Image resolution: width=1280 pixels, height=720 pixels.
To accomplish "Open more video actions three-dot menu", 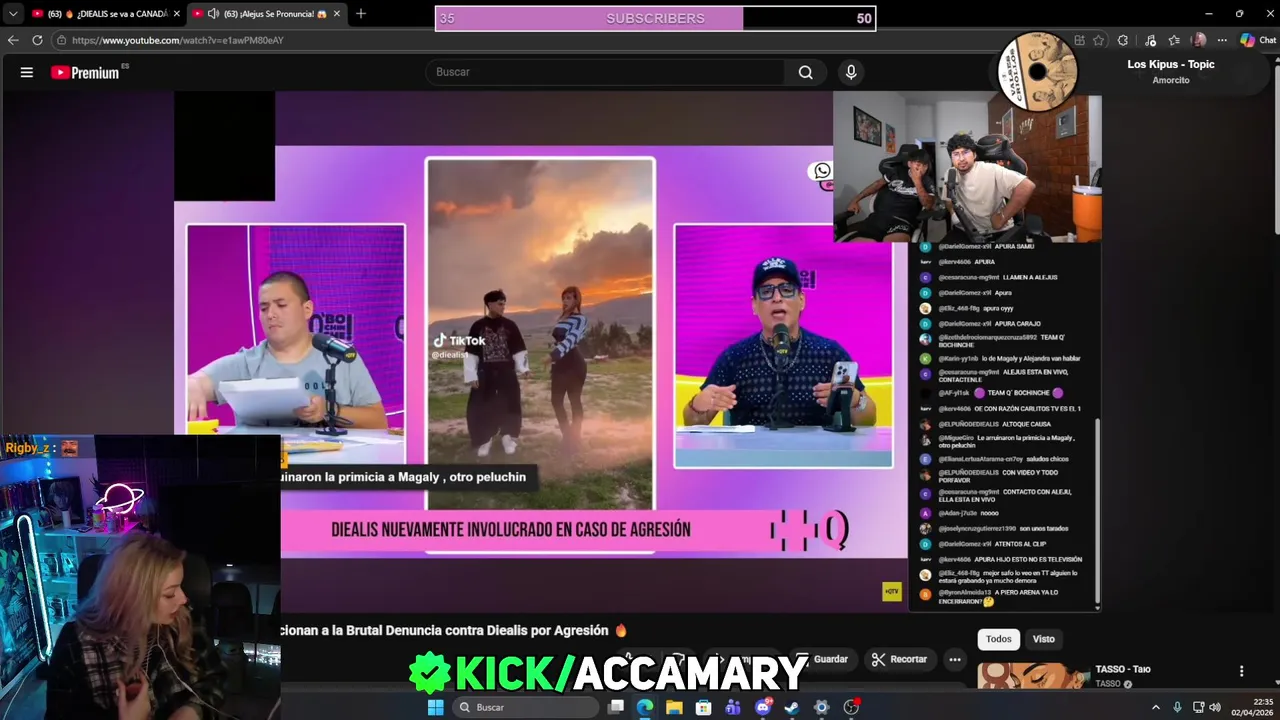I will pos(955,659).
